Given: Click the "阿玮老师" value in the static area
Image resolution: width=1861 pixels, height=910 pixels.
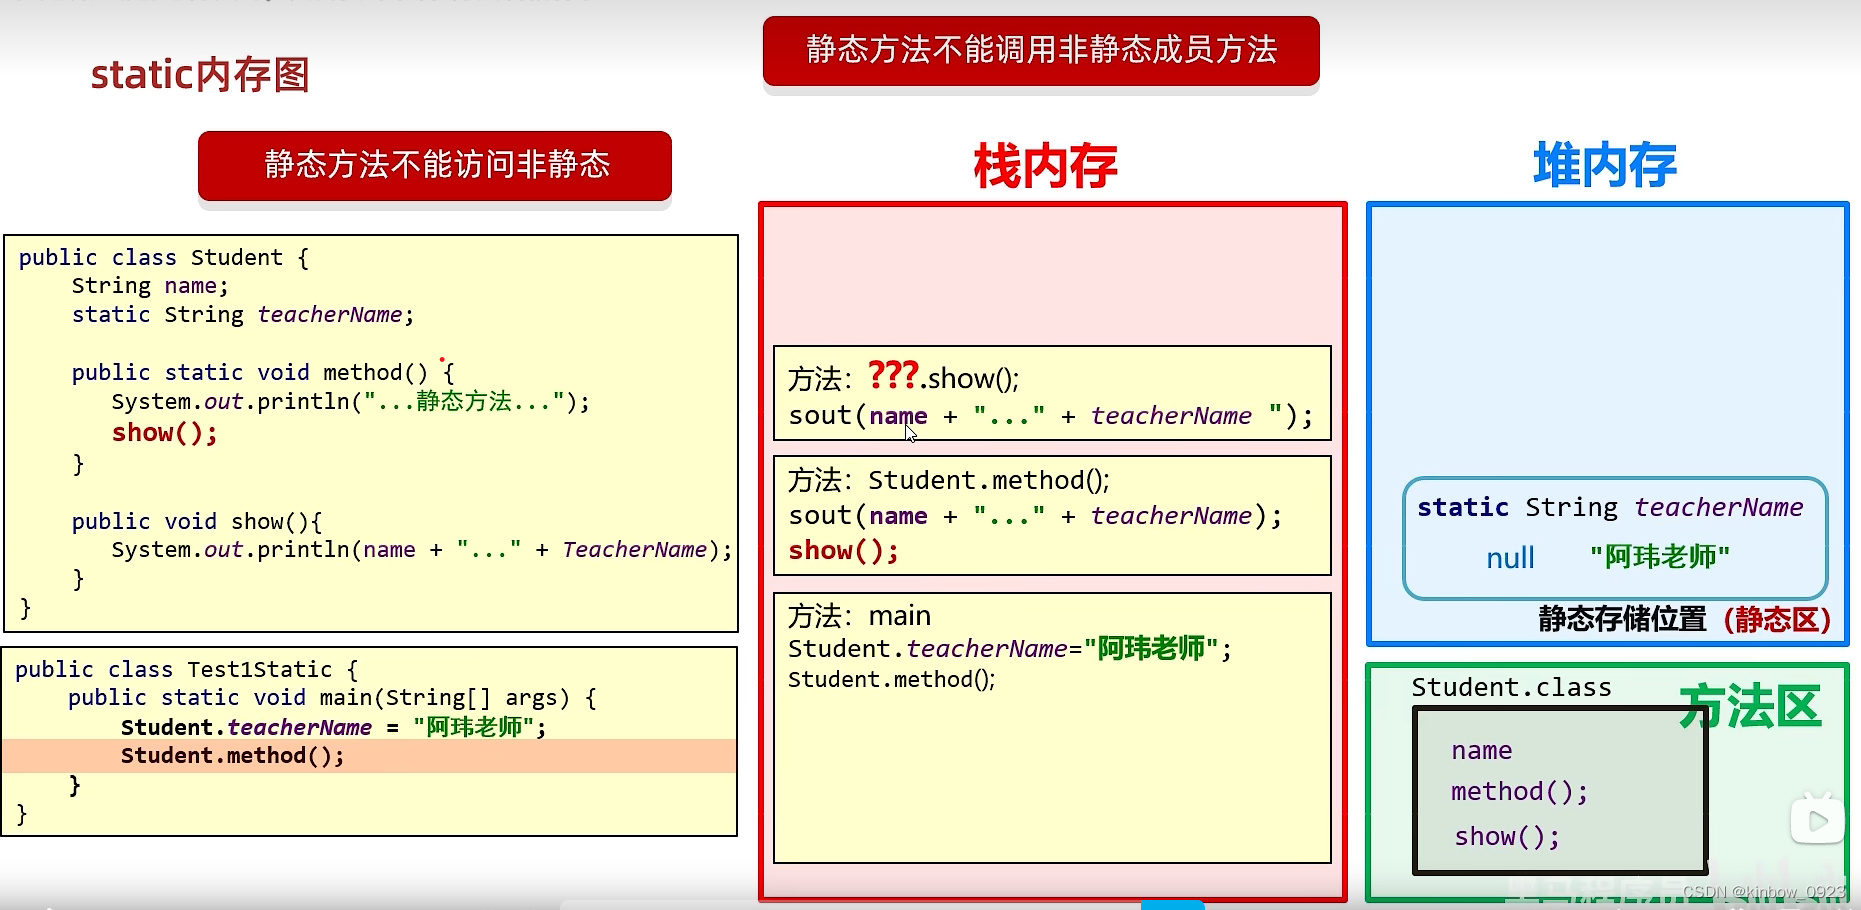Looking at the screenshot, I should [1660, 557].
